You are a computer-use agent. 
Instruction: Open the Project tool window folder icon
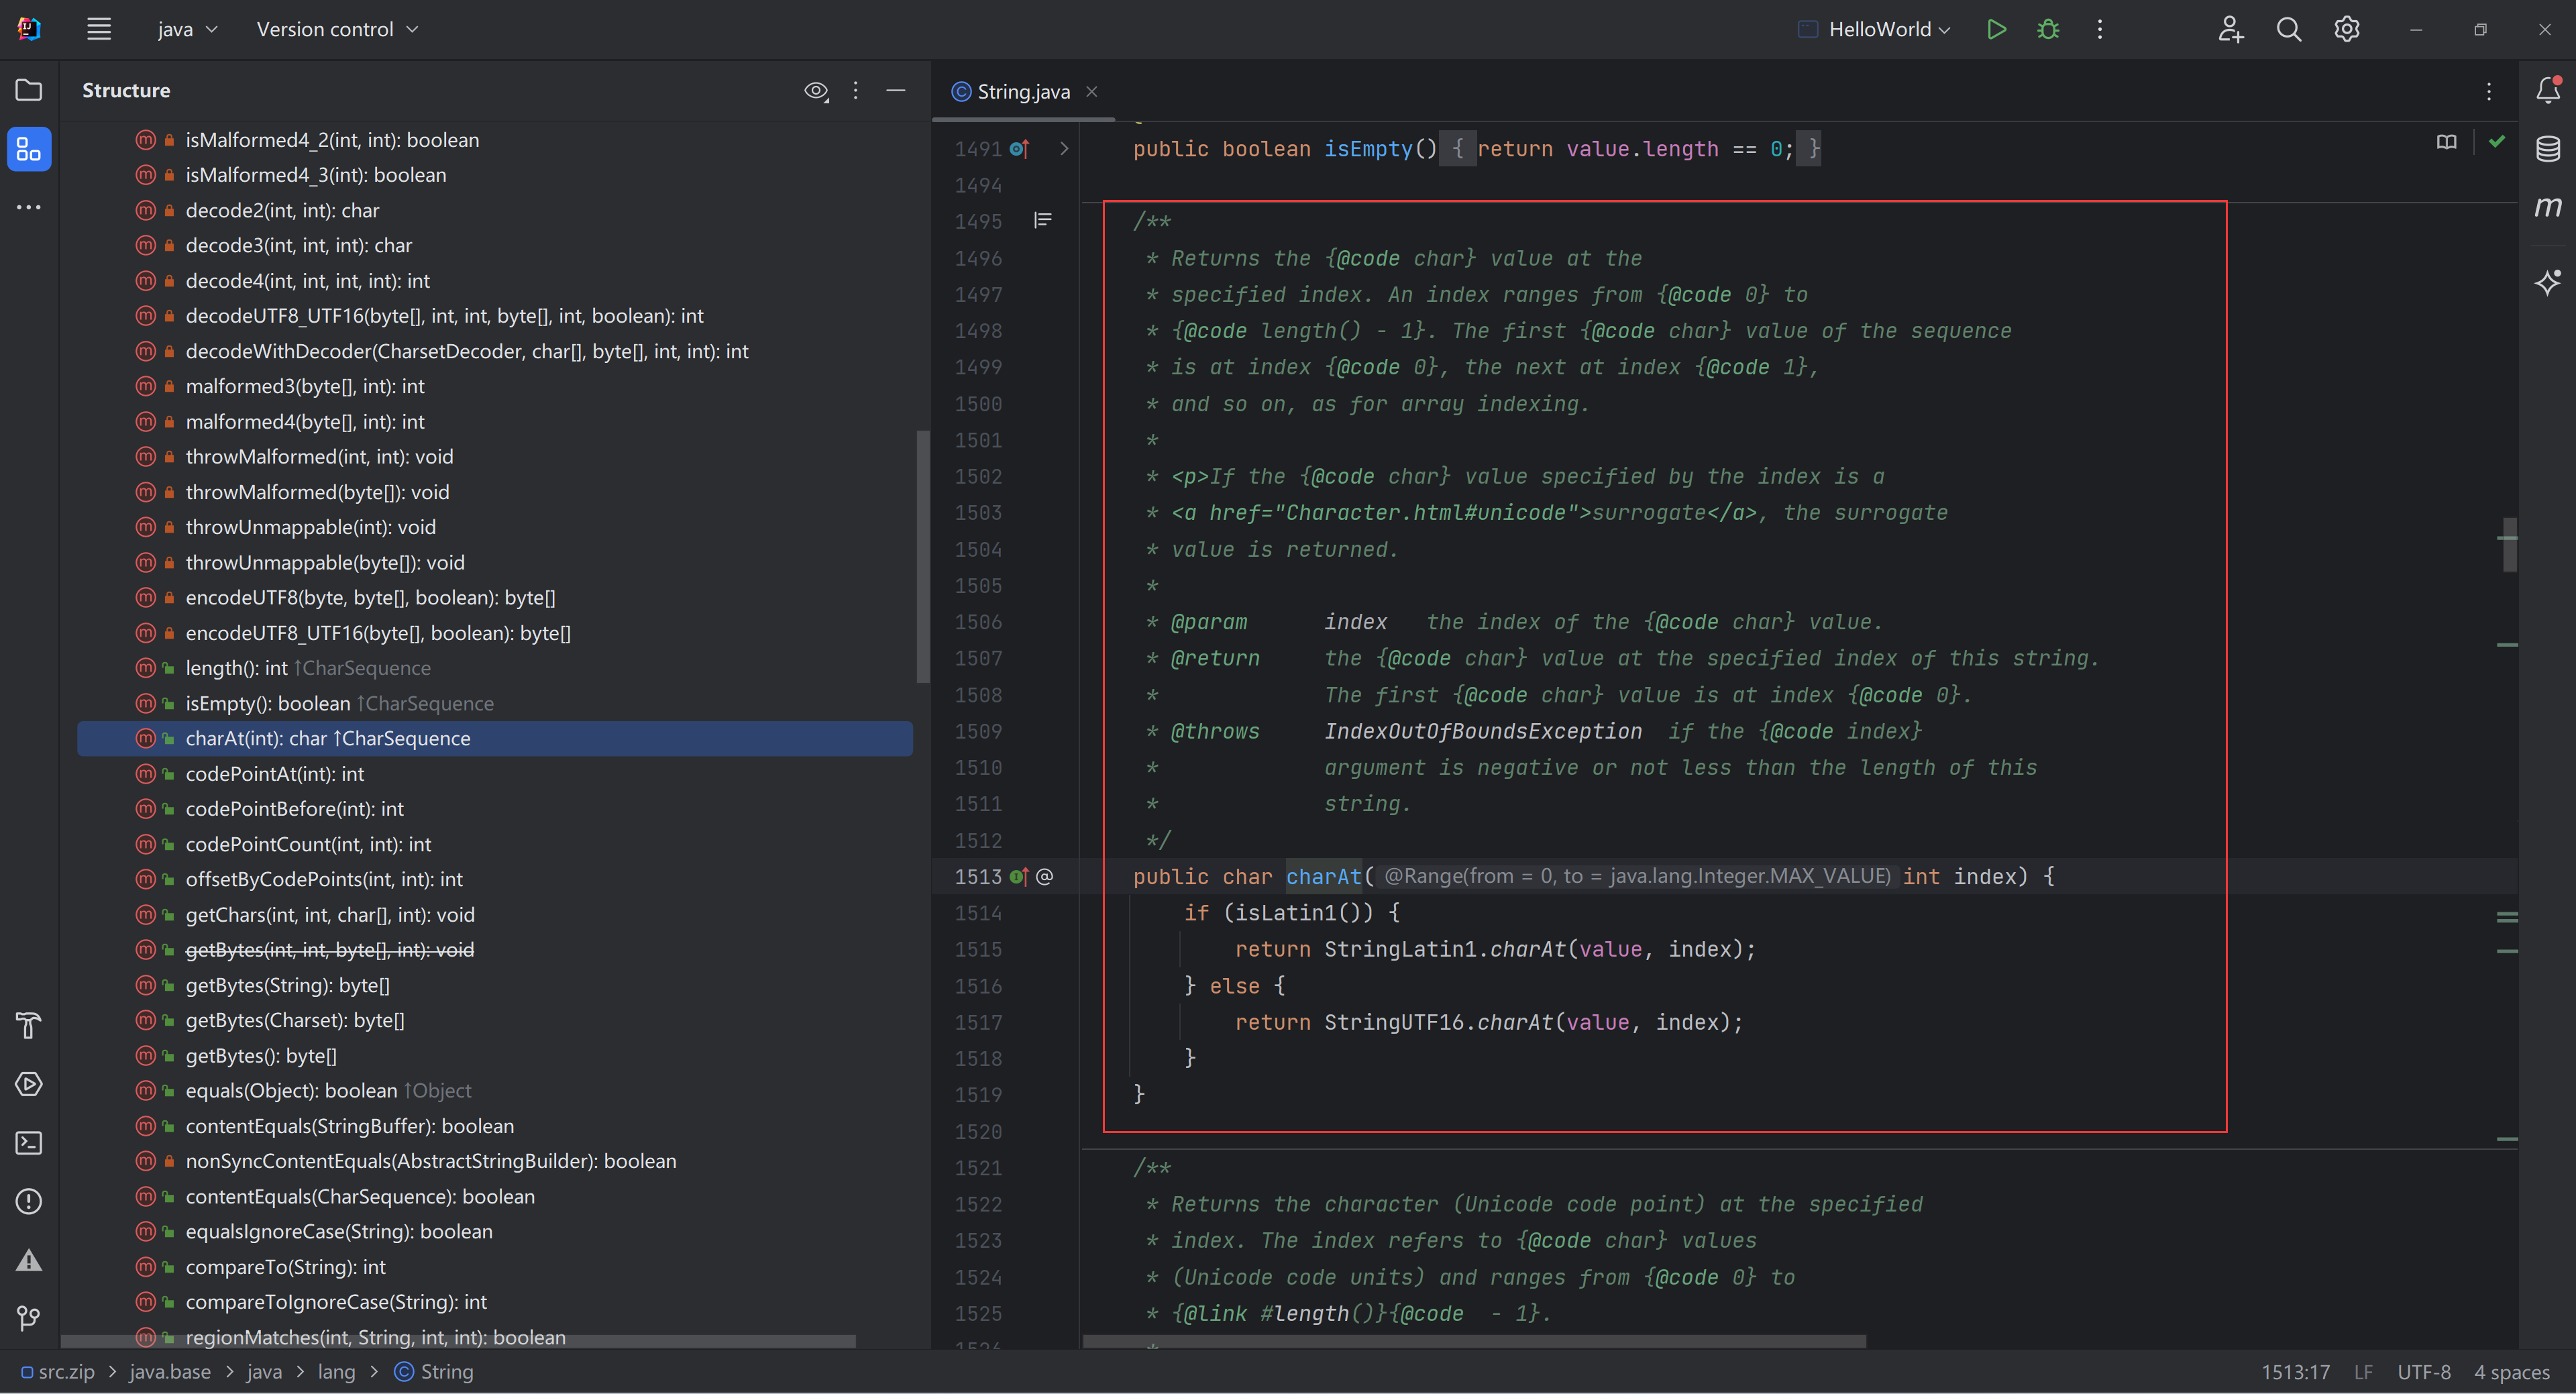pos(29,90)
